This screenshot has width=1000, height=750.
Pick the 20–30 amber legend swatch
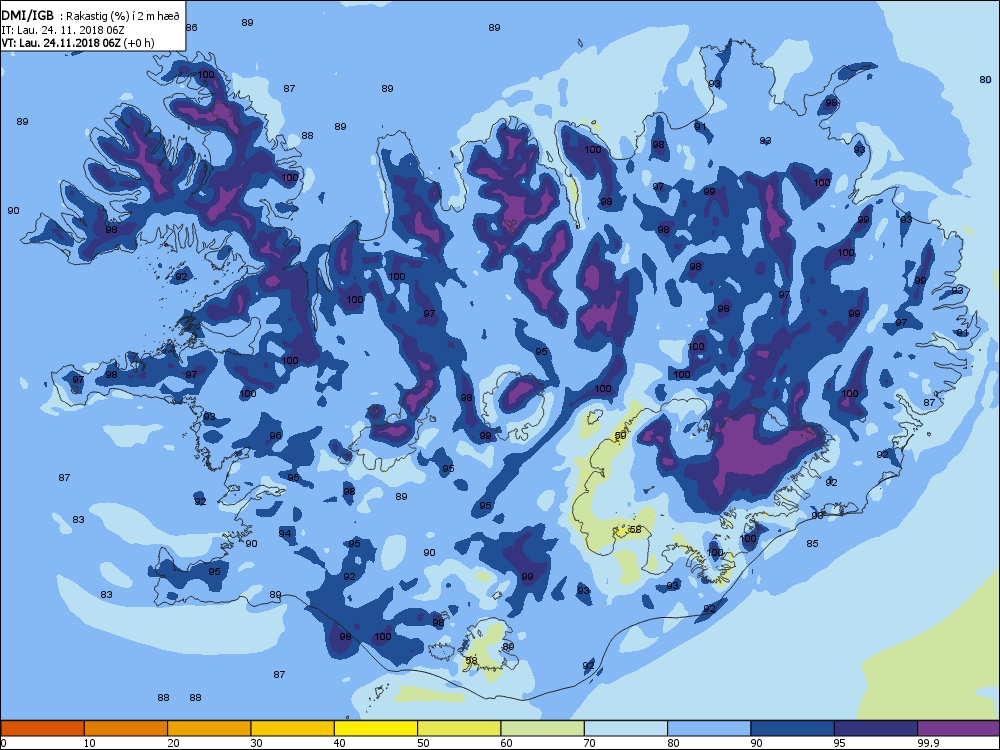pyautogui.click(x=209, y=728)
